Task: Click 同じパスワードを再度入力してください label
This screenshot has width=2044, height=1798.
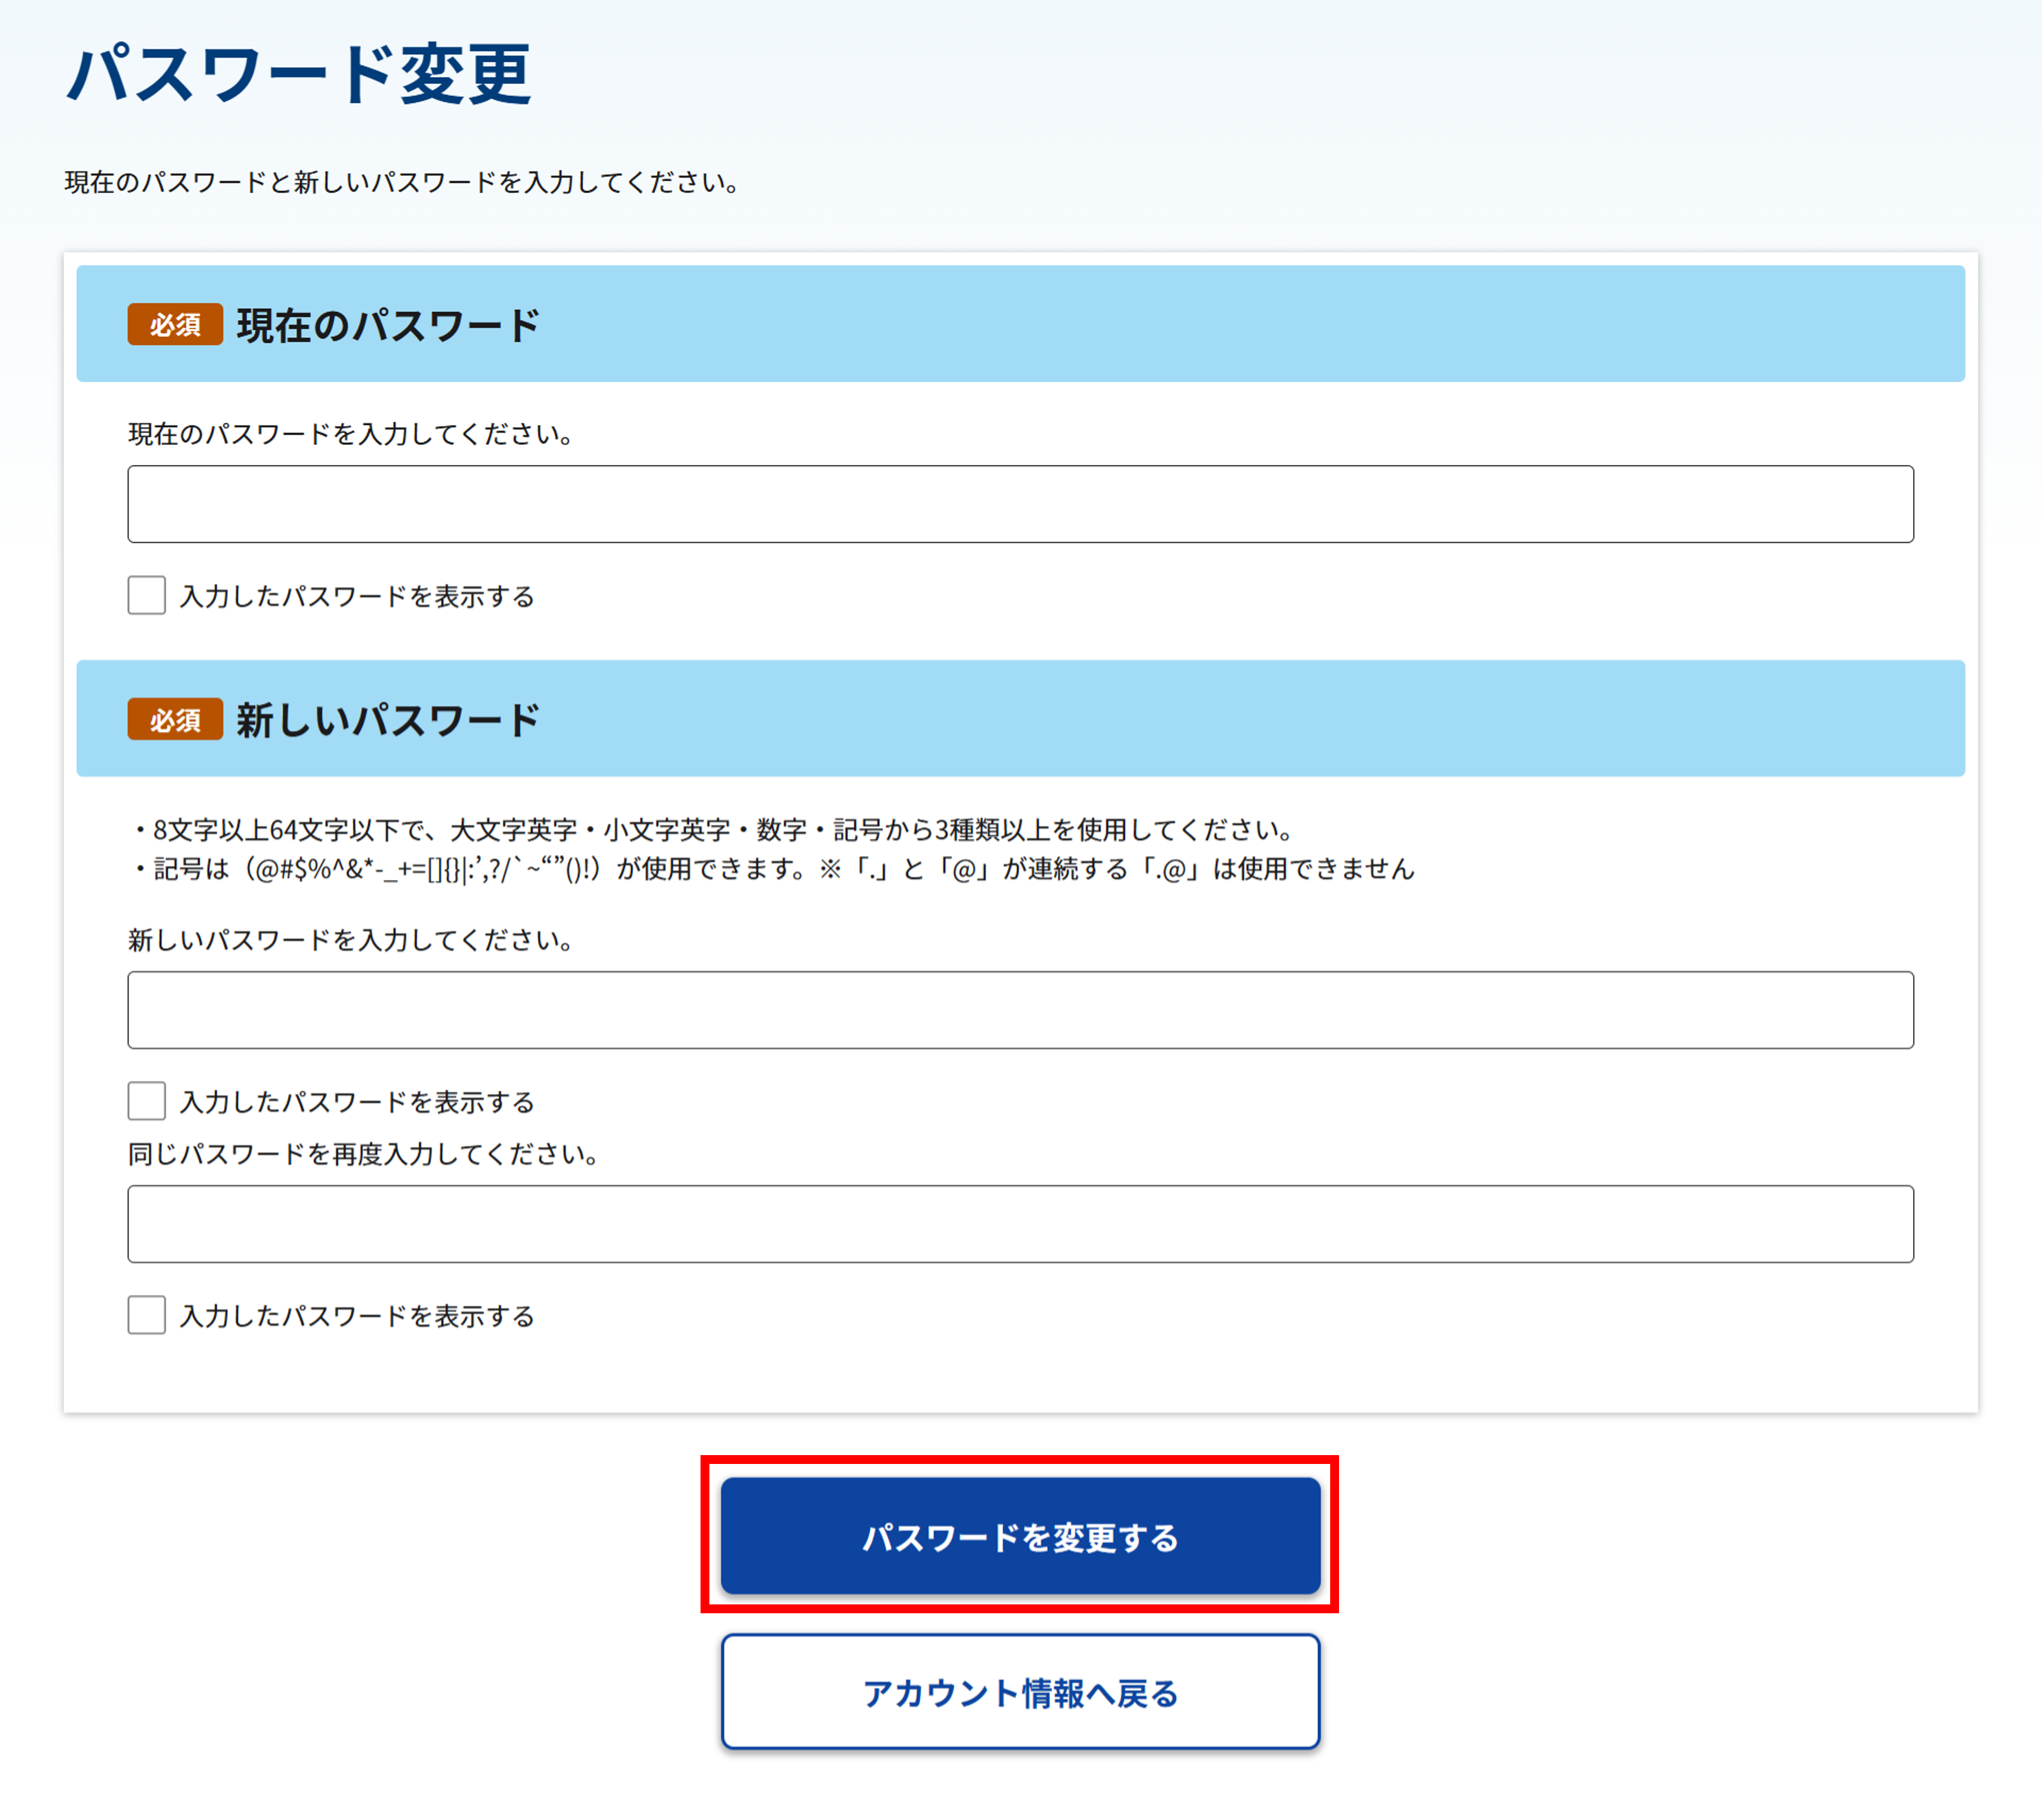Action: pyautogui.click(x=364, y=1155)
